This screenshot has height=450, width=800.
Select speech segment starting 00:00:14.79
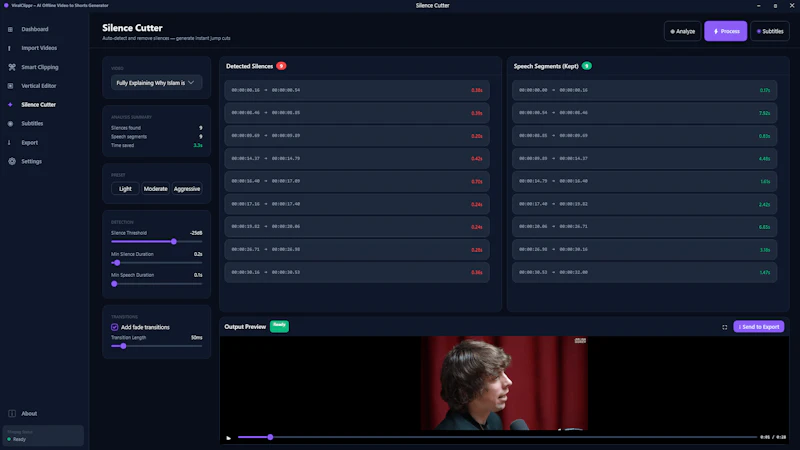click(644, 181)
